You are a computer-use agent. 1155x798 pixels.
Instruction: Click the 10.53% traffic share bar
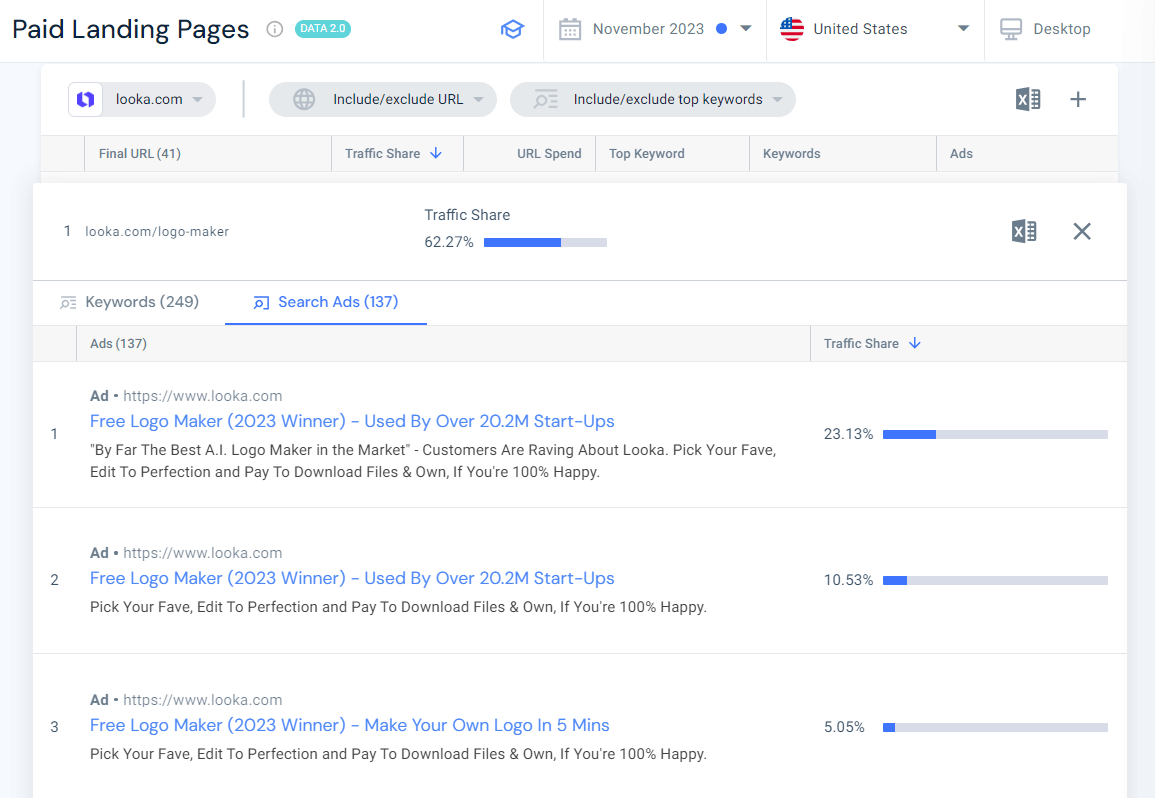pos(995,580)
